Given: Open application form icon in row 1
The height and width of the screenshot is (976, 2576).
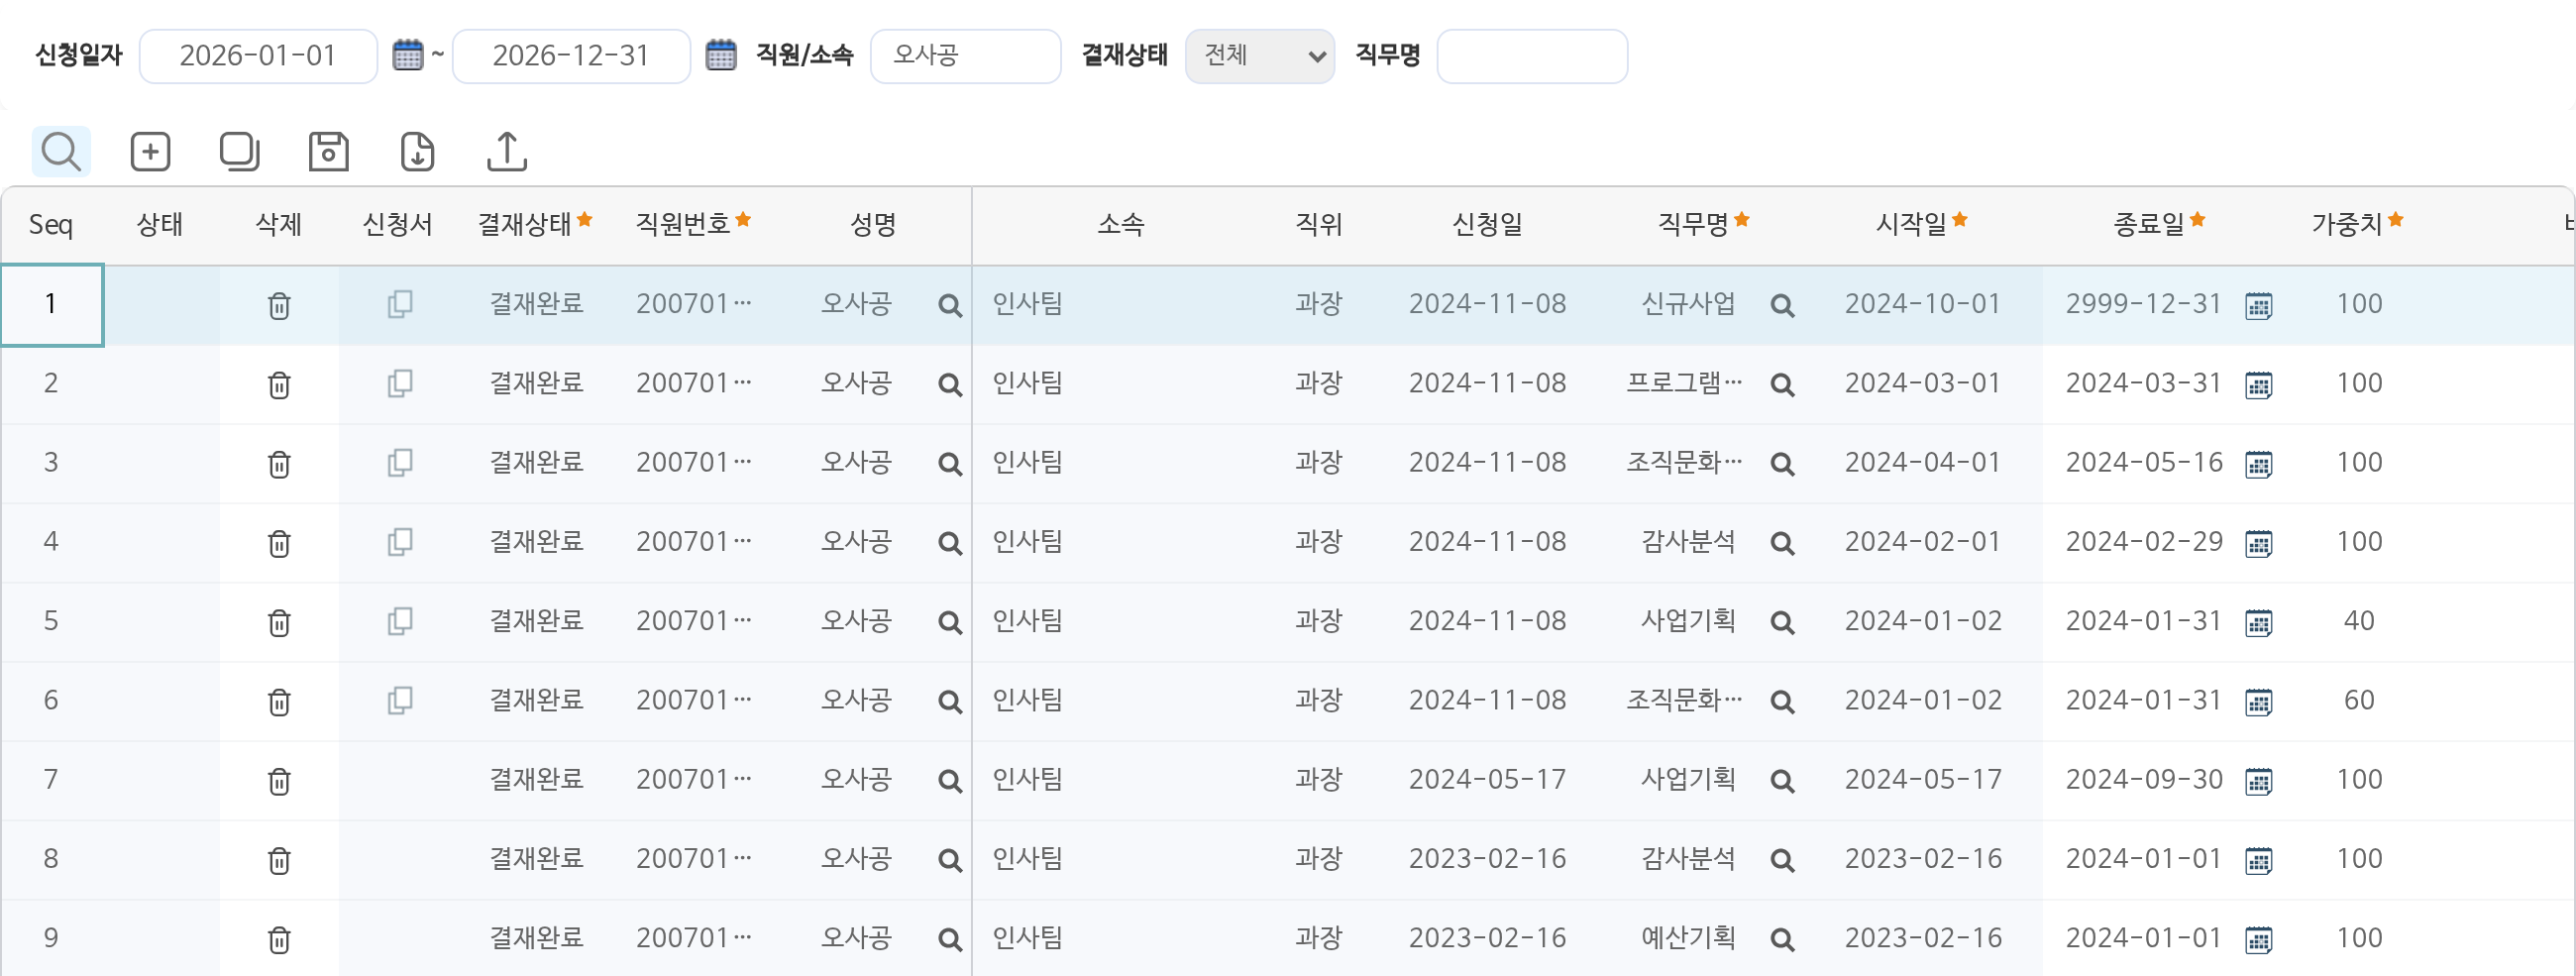Looking at the screenshot, I should pos(400,304).
